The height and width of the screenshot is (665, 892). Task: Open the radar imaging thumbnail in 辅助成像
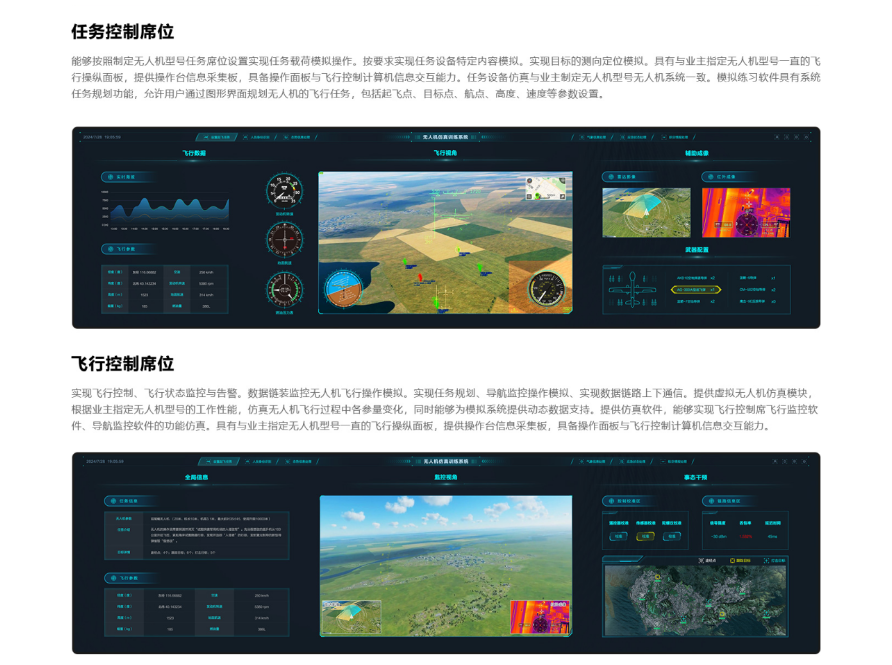click(646, 212)
